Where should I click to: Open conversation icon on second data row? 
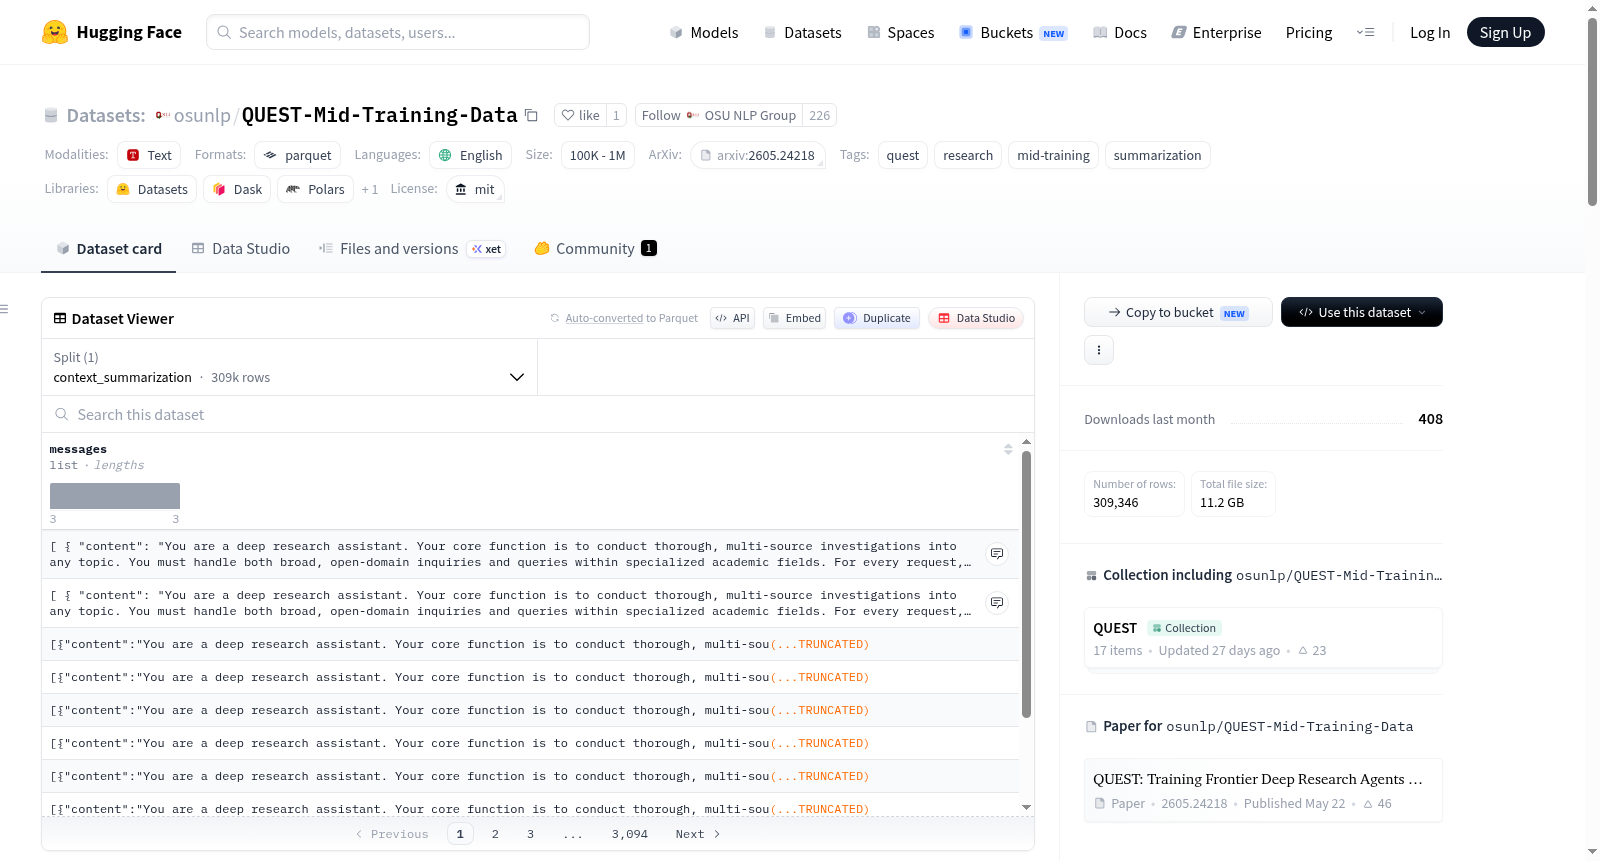coord(997,603)
